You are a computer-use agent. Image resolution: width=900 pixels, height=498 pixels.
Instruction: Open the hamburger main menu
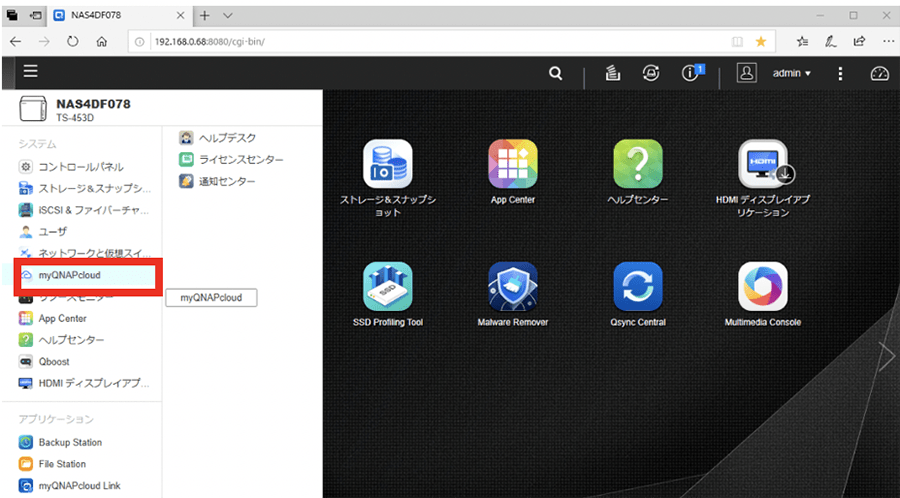[x=30, y=71]
